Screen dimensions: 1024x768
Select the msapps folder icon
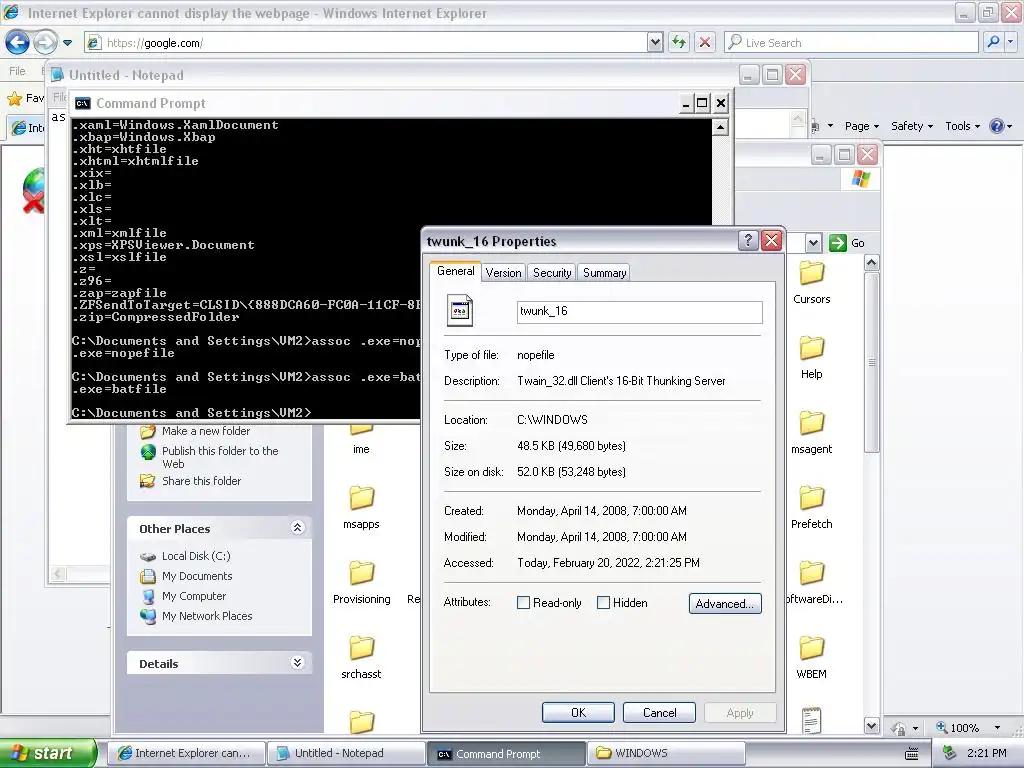pos(361,498)
